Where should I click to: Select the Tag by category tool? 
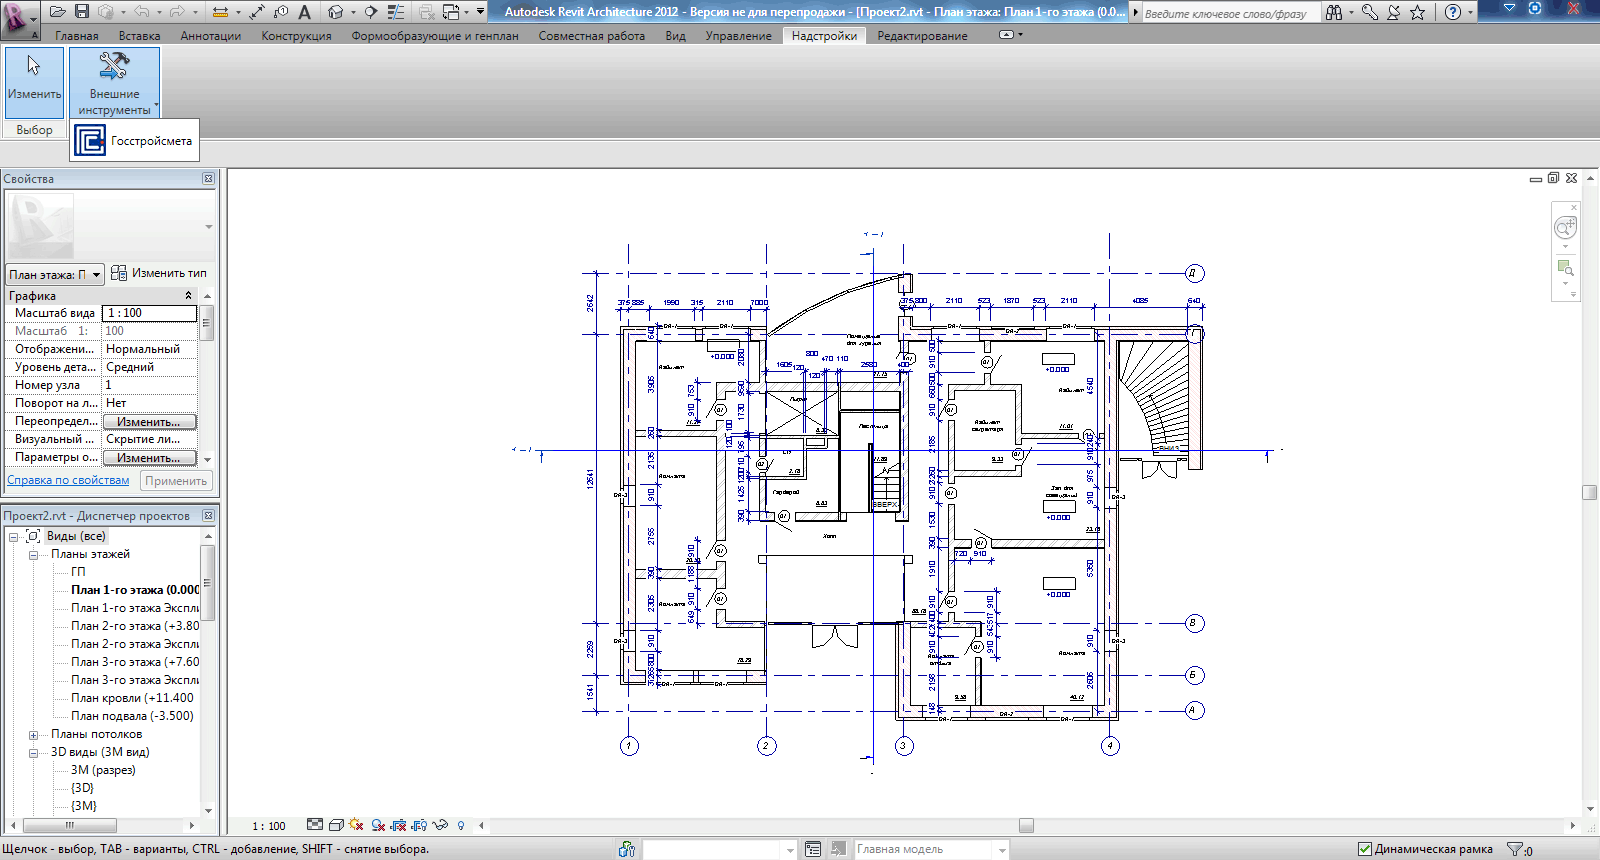[x=281, y=12]
